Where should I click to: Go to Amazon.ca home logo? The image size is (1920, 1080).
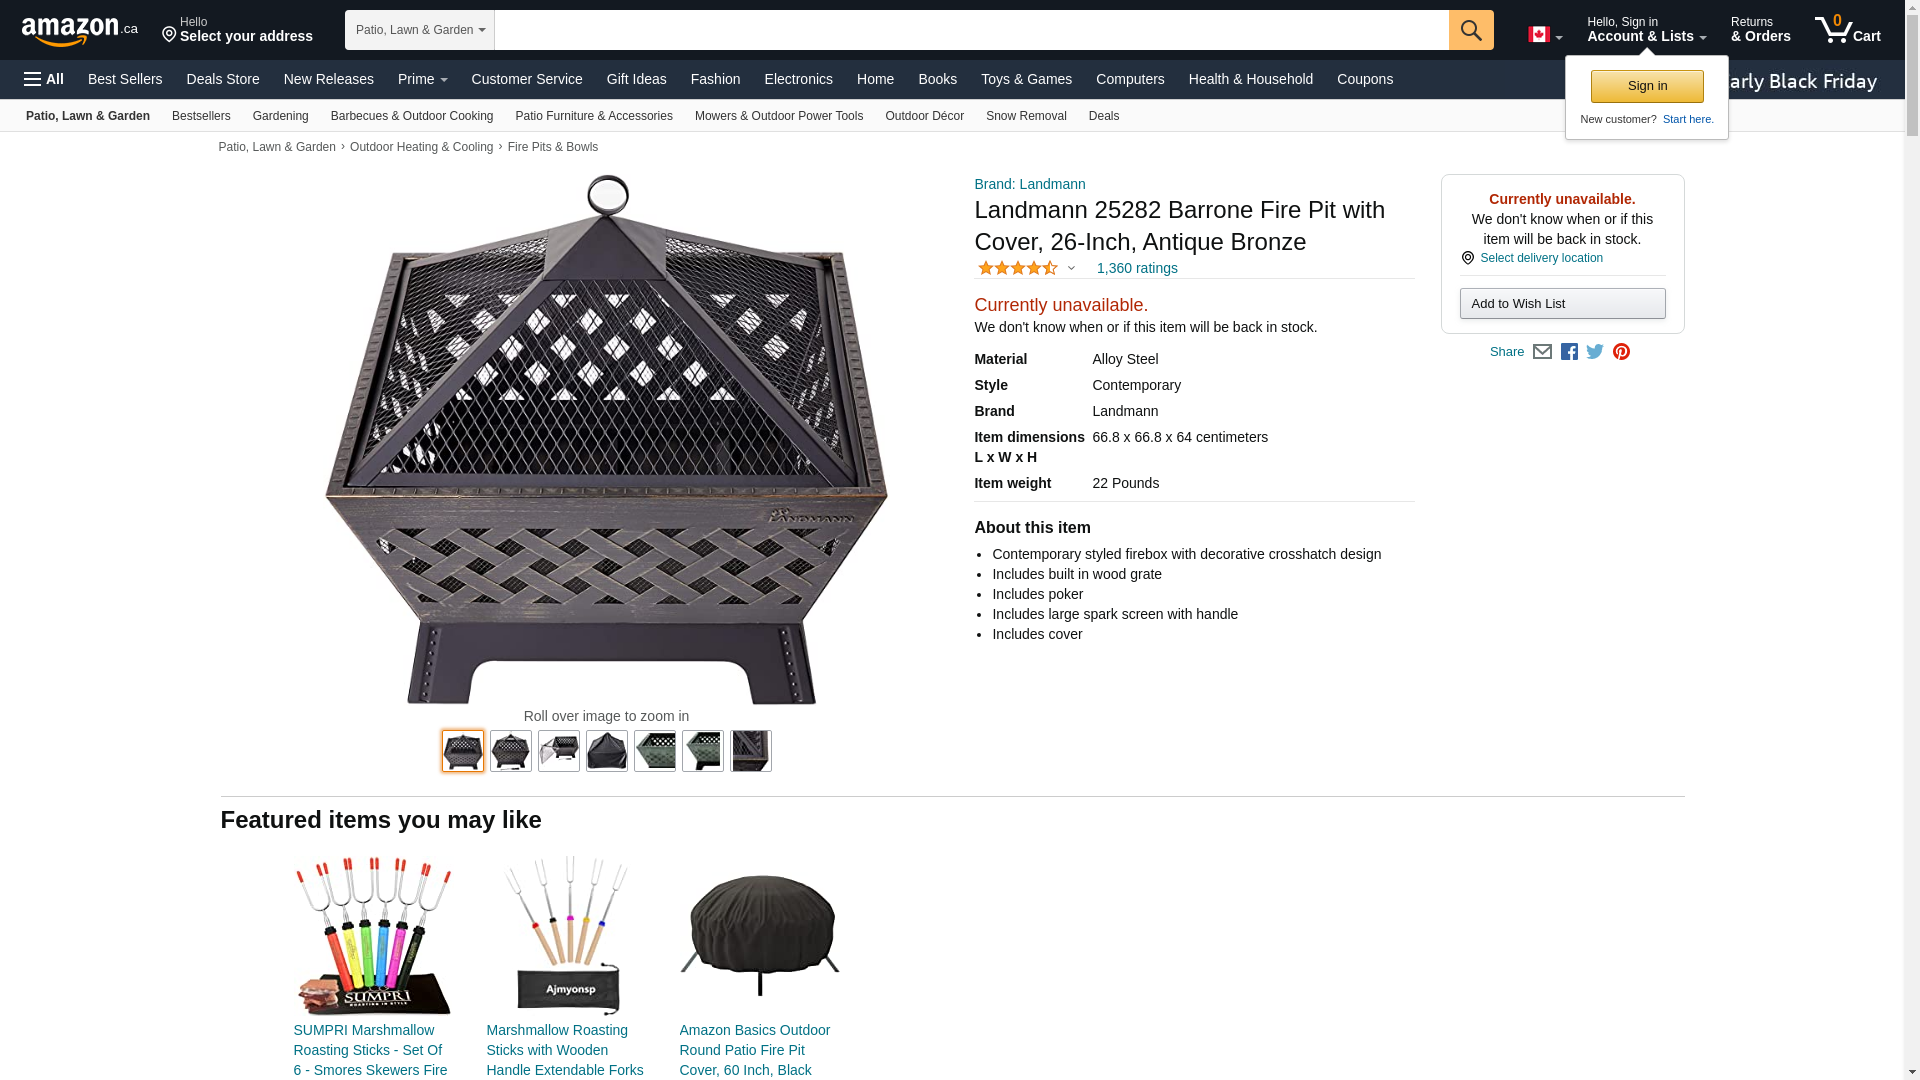[80, 31]
